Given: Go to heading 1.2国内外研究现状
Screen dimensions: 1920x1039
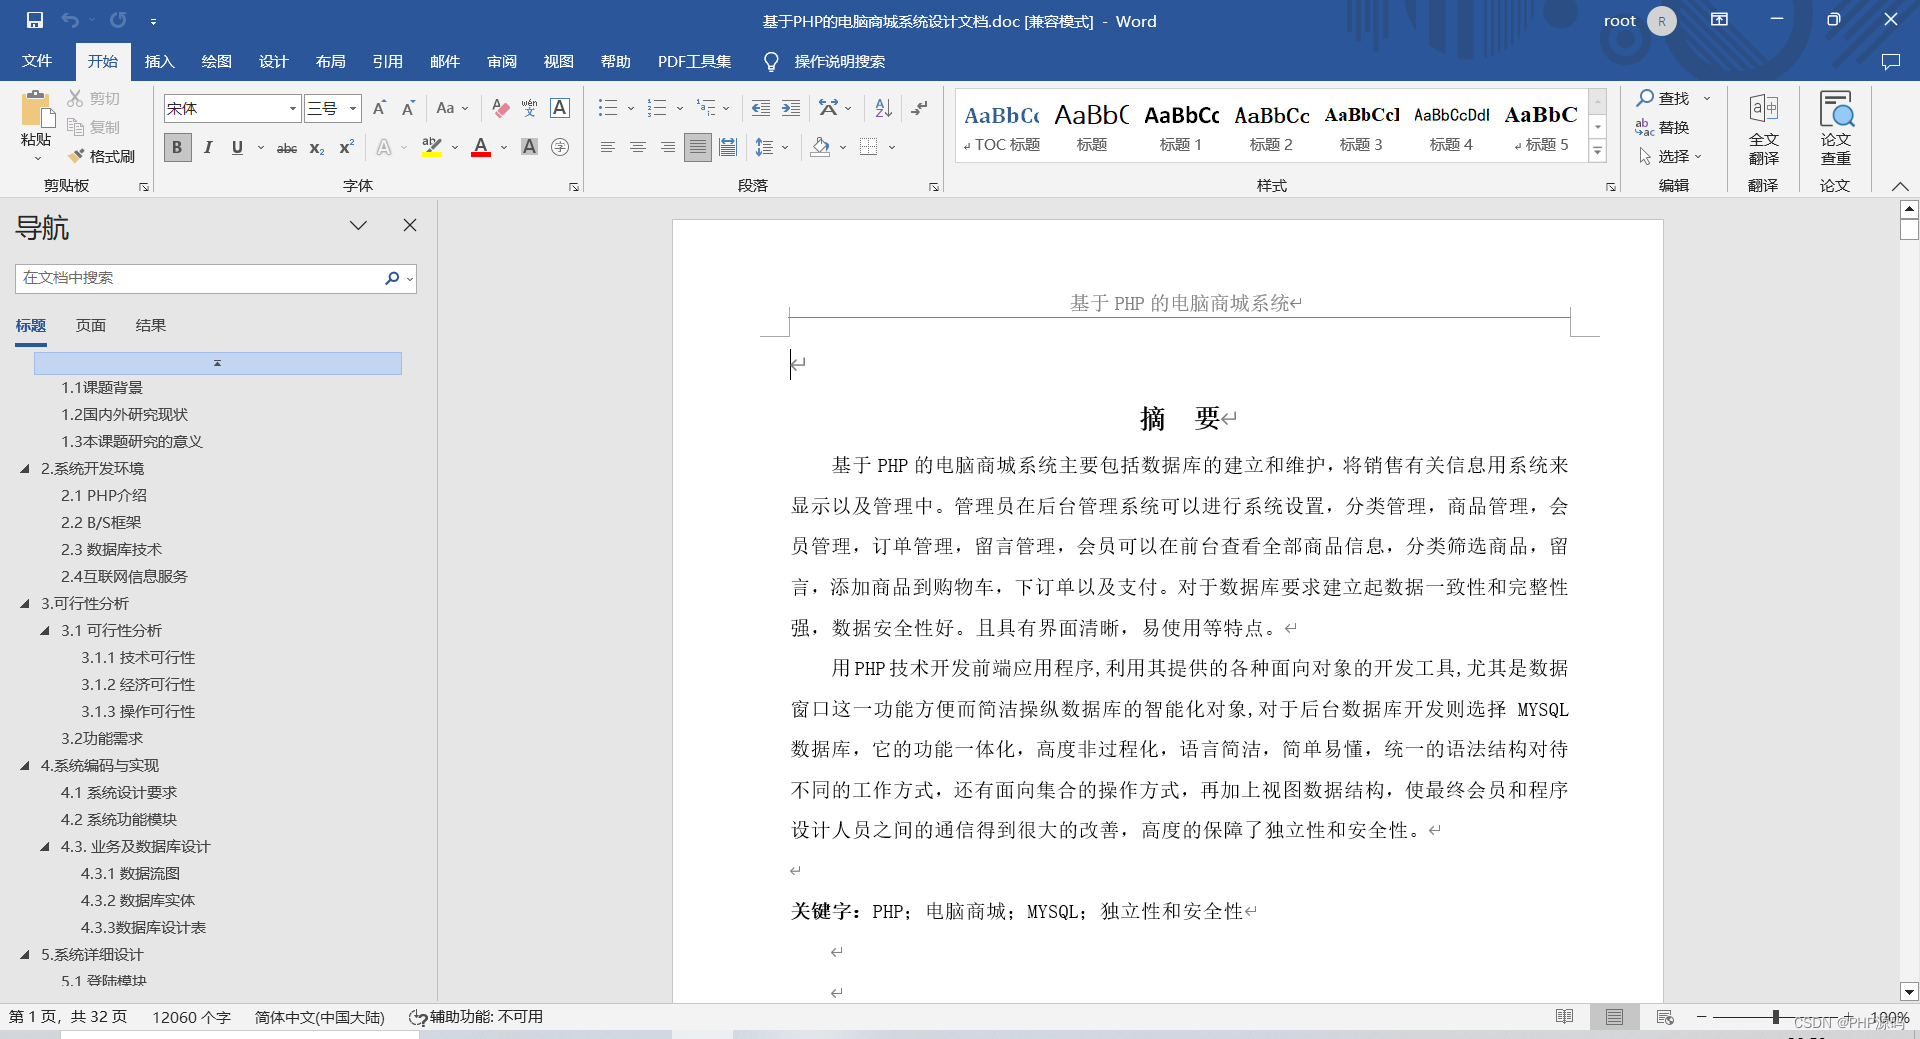Looking at the screenshot, I should 124,414.
